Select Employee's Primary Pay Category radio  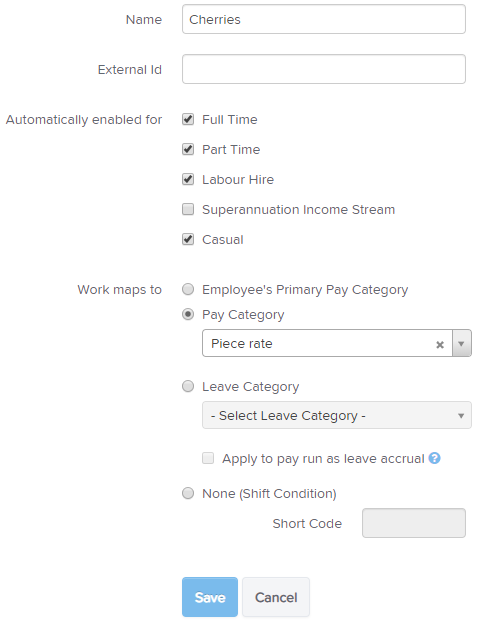coord(188,289)
